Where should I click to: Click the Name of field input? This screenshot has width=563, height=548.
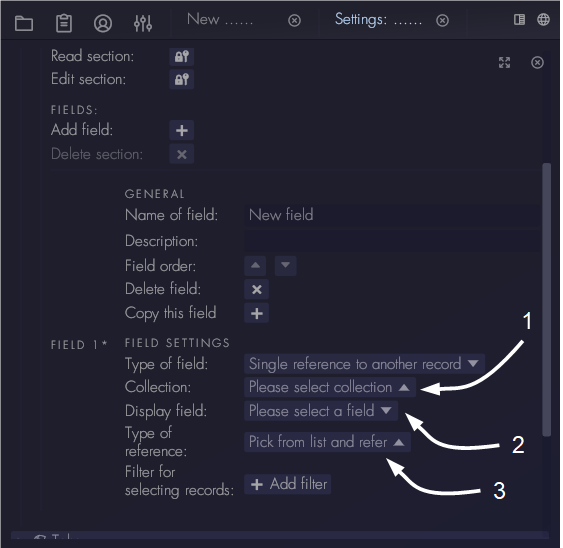point(392,215)
